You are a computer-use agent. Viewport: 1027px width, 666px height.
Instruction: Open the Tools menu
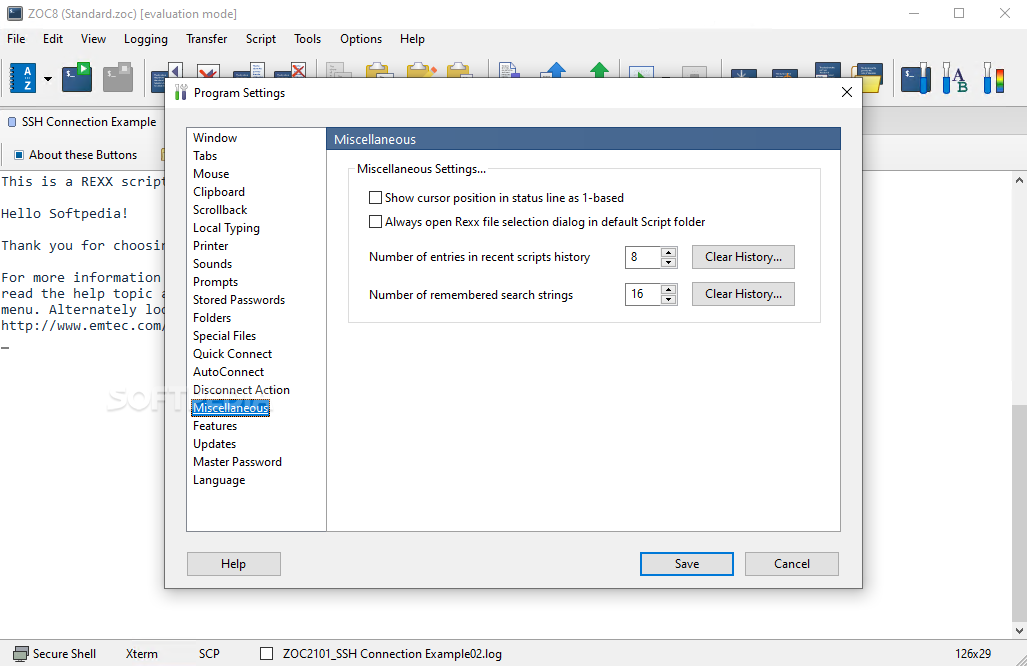pos(307,39)
